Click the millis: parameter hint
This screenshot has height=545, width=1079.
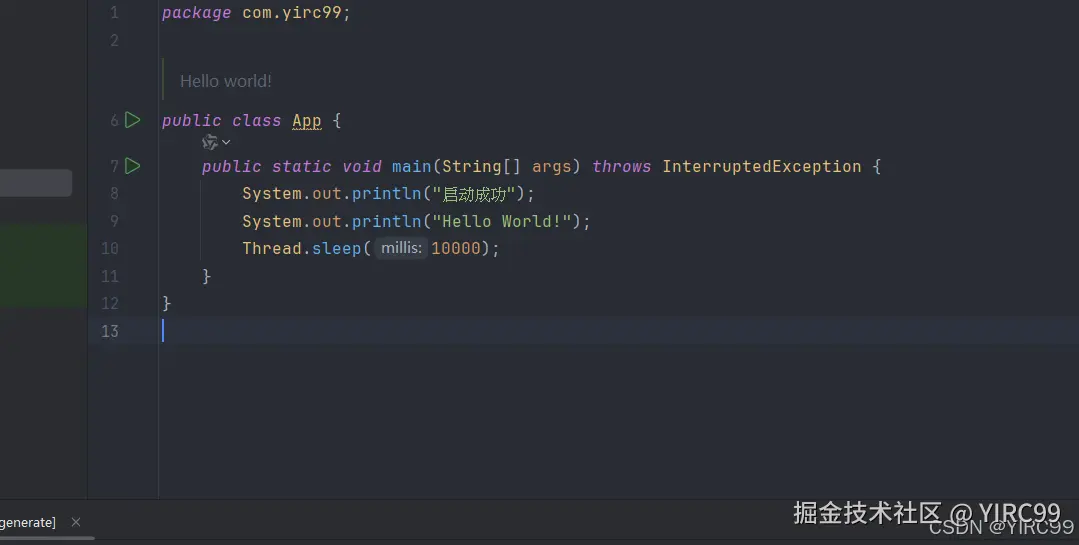coord(401,248)
